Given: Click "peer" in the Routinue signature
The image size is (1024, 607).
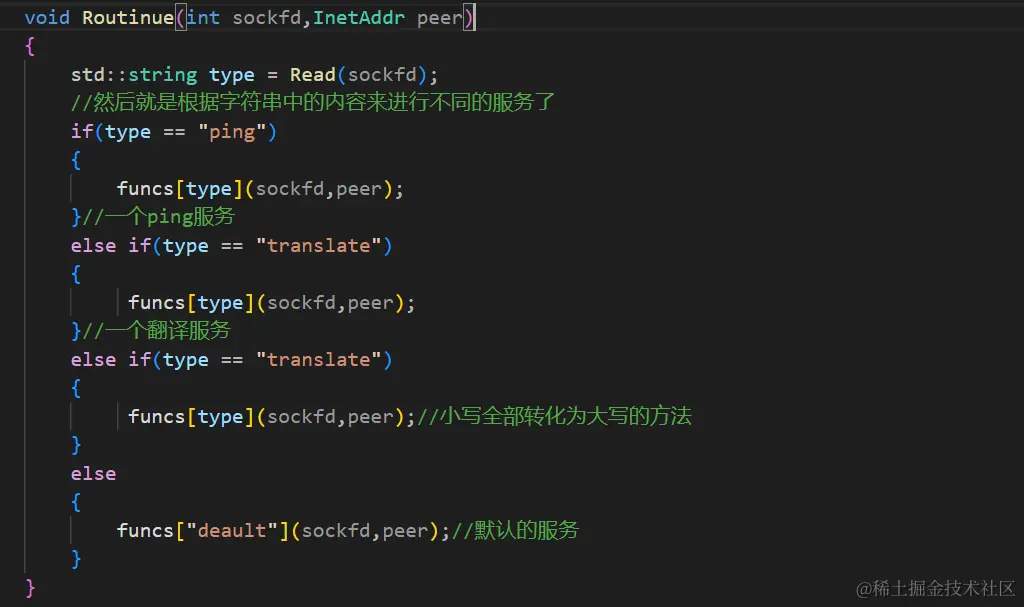Looking at the screenshot, I should (x=440, y=18).
